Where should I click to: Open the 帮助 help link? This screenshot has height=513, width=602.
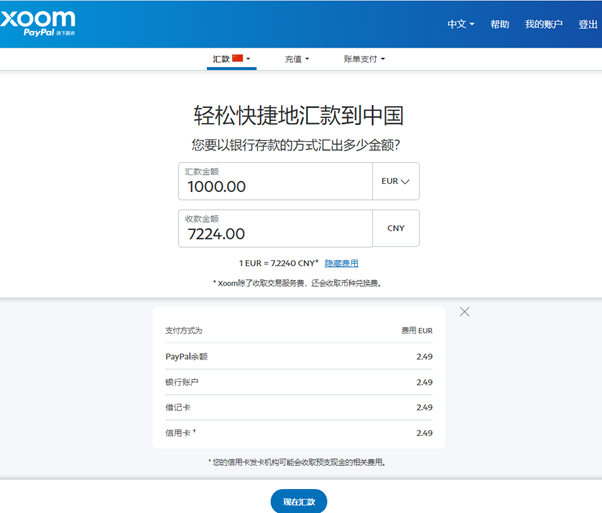pyautogui.click(x=499, y=24)
